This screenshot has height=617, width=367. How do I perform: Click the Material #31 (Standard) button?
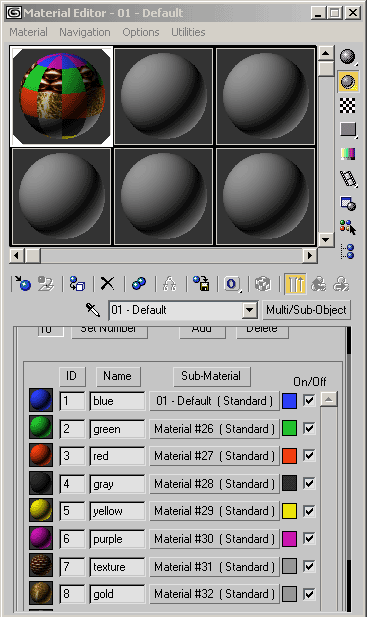click(214, 567)
